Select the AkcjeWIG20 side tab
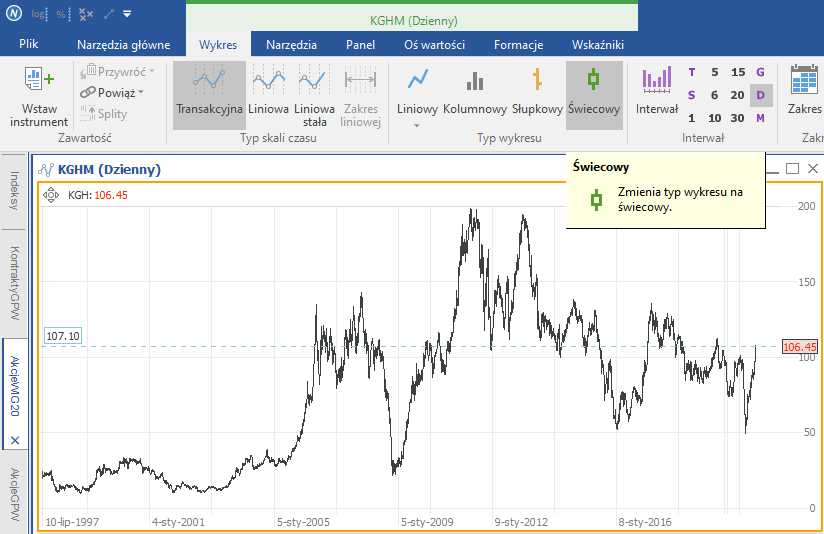Image resolution: width=824 pixels, height=534 pixels. (x=14, y=386)
